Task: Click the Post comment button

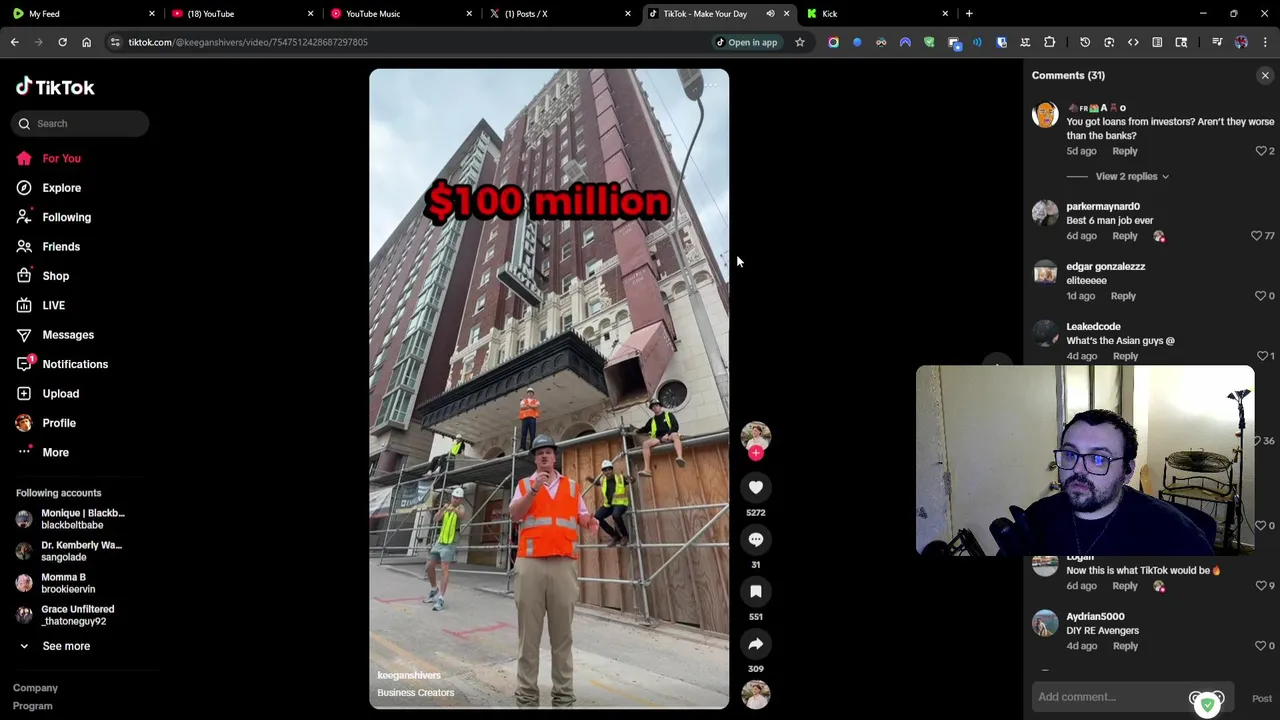Action: [1262, 699]
